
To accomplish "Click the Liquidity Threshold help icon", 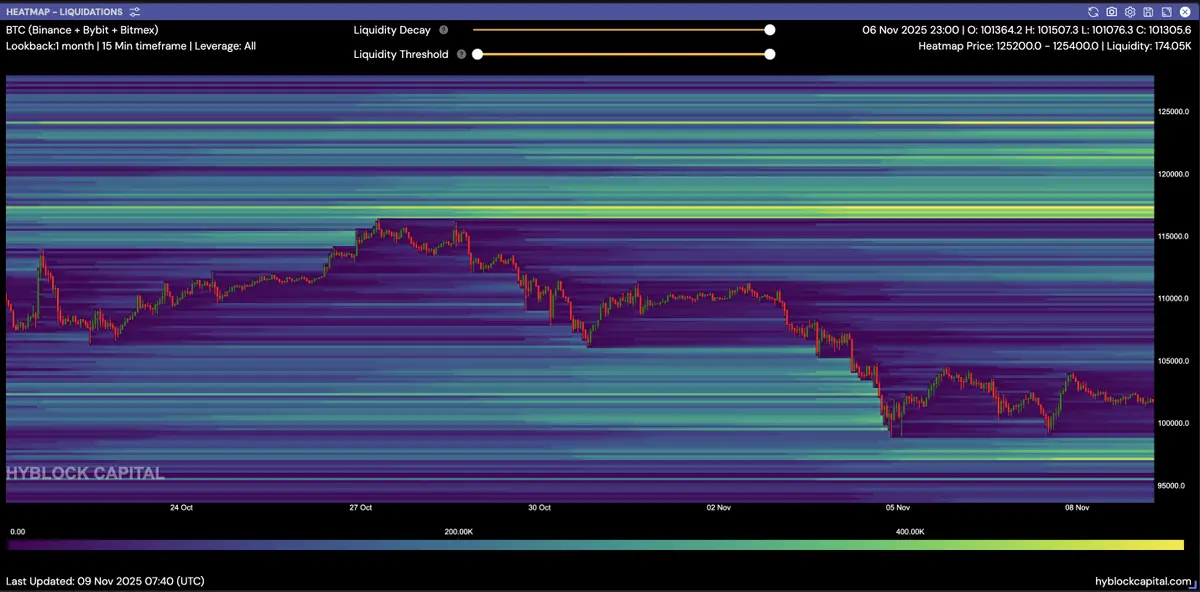I will tap(461, 55).
